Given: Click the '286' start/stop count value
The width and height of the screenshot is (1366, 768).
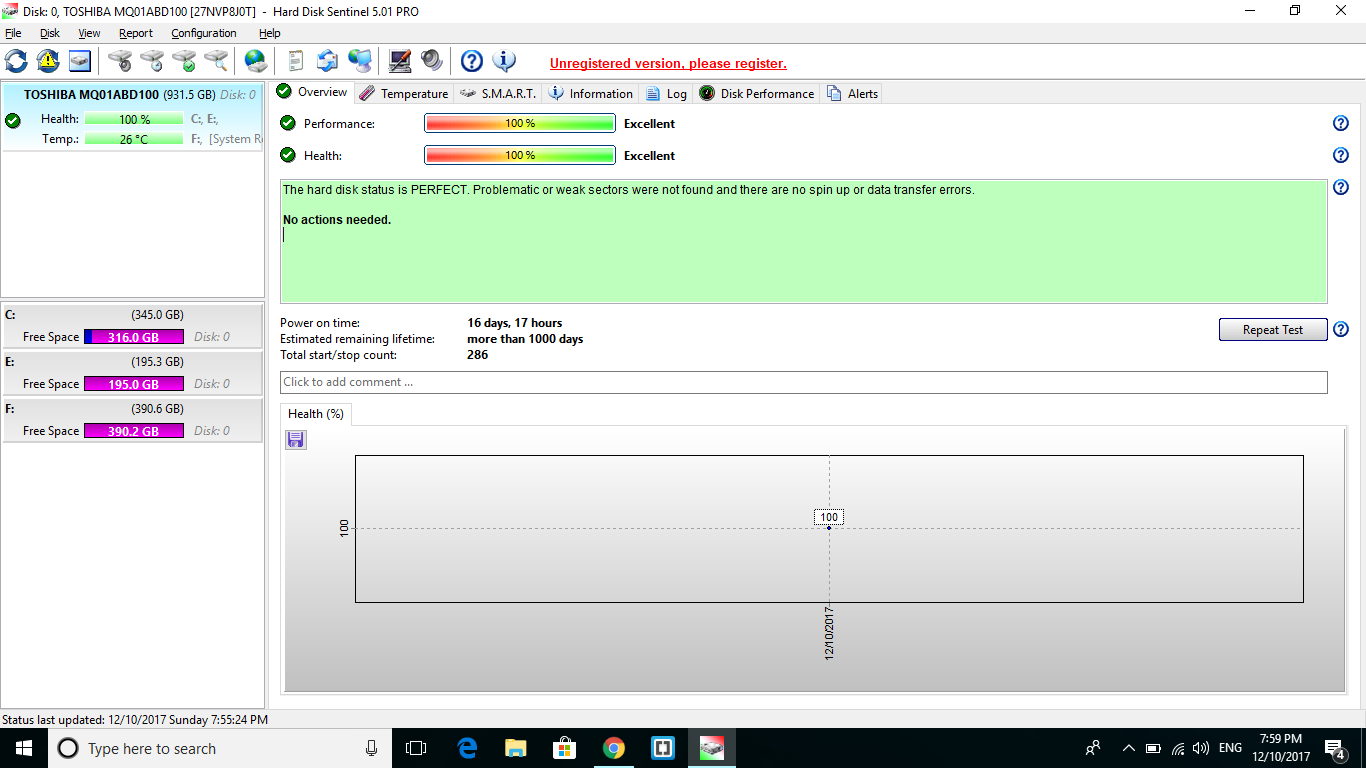Looking at the screenshot, I should 478,355.
